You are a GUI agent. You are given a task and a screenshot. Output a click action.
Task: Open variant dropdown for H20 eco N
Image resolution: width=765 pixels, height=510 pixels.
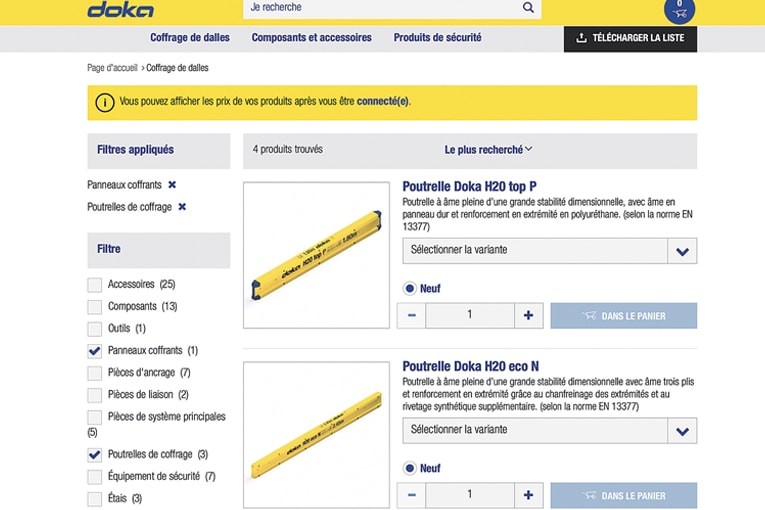click(x=550, y=430)
